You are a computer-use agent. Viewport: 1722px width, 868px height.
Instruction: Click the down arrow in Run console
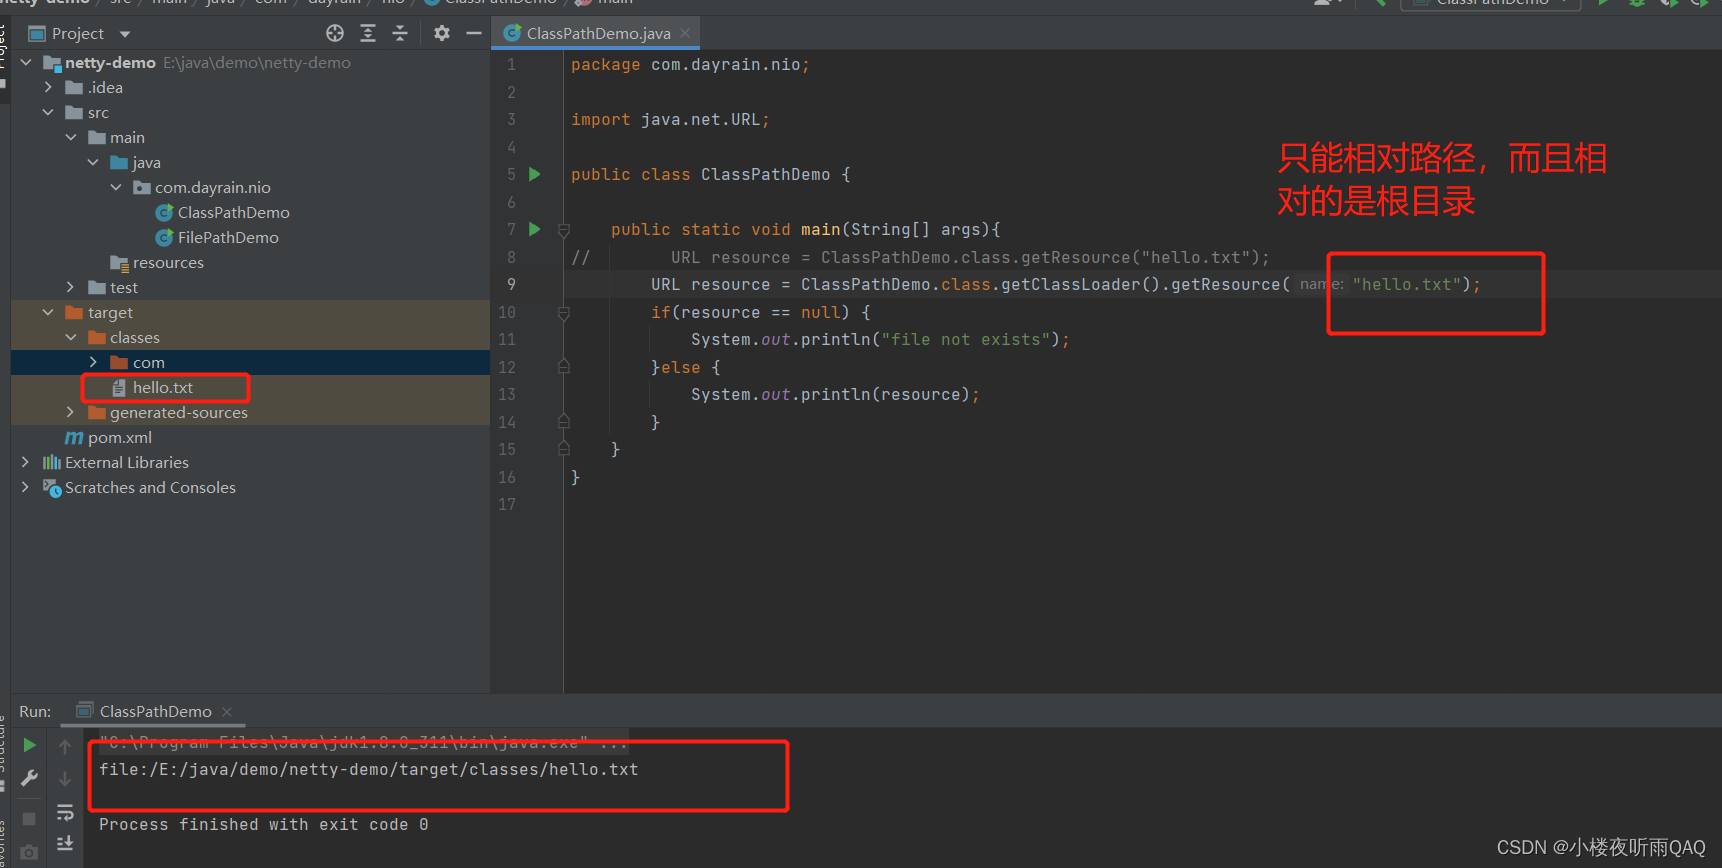point(65,778)
